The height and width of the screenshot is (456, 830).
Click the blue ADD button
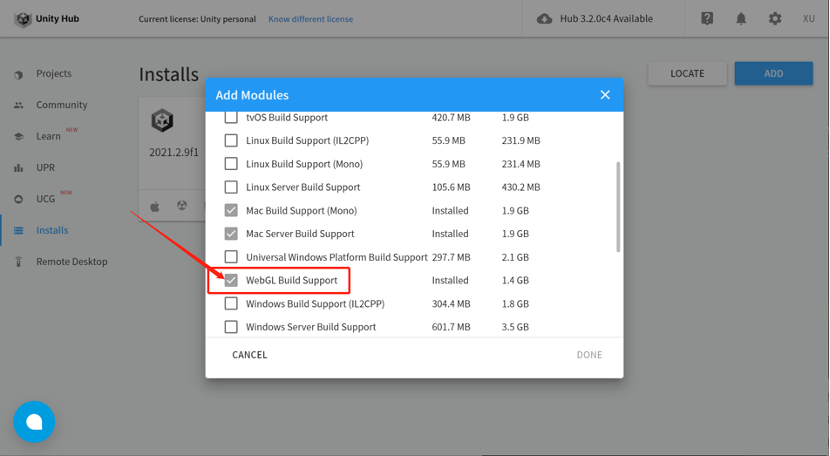tap(773, 73)
